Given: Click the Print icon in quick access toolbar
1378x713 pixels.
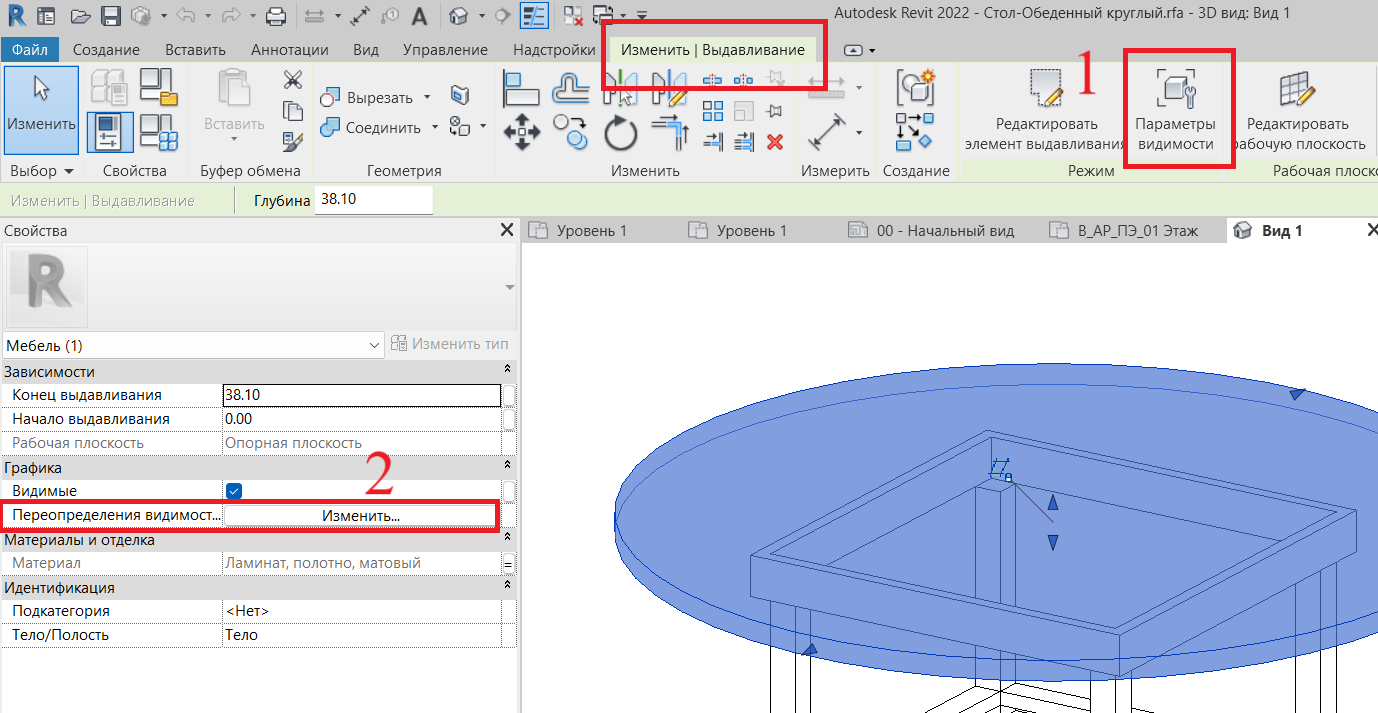Looking at the screenshot, I should click(276, 16).
